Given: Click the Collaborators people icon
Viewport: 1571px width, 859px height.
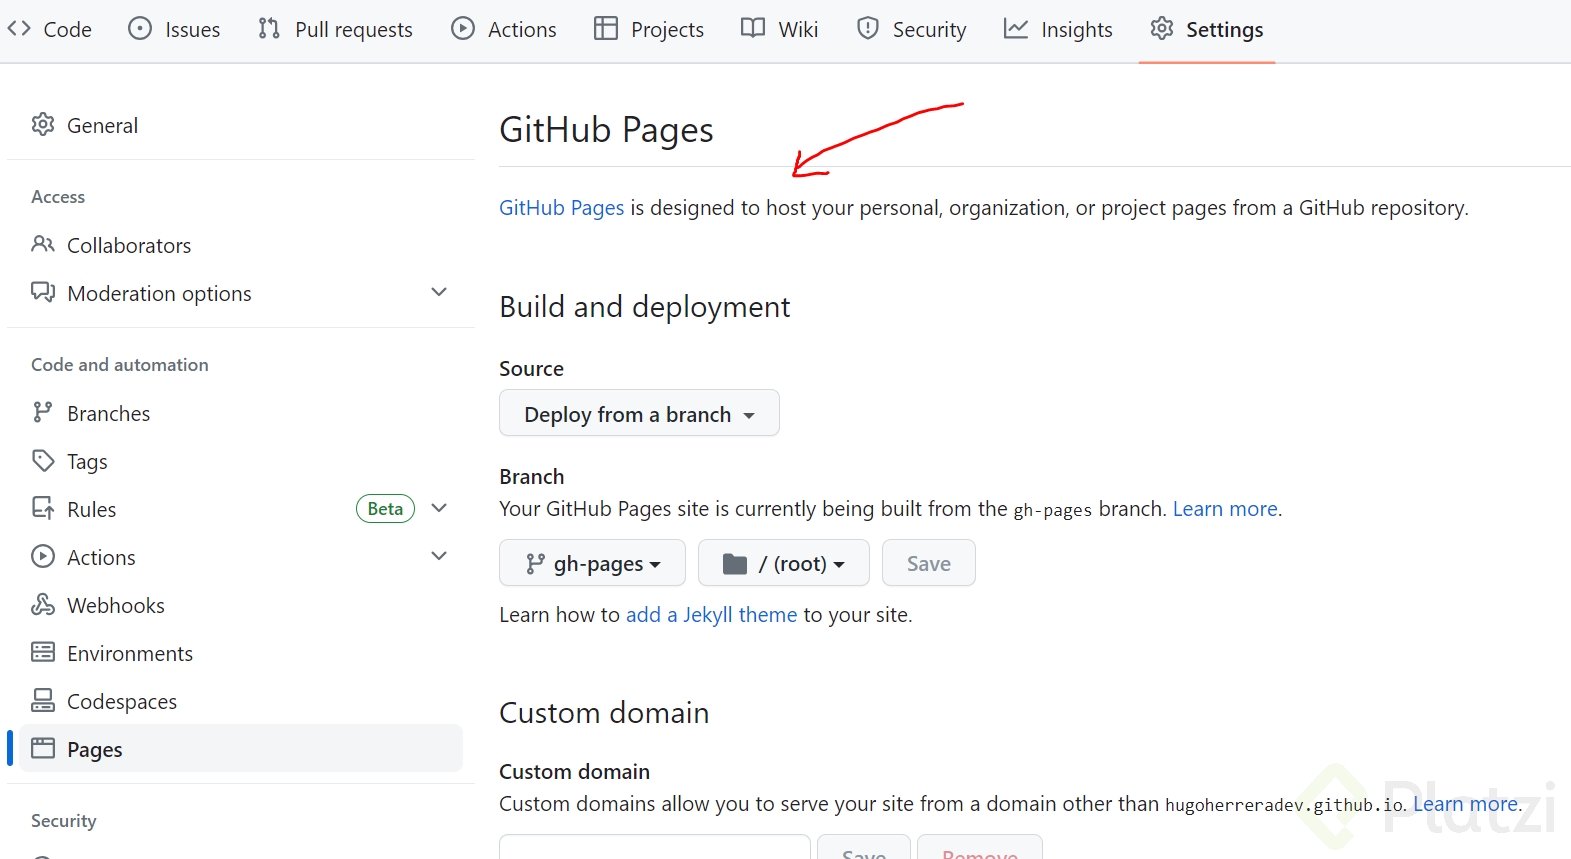Looking at the screenshot, I should coord(43,245).
